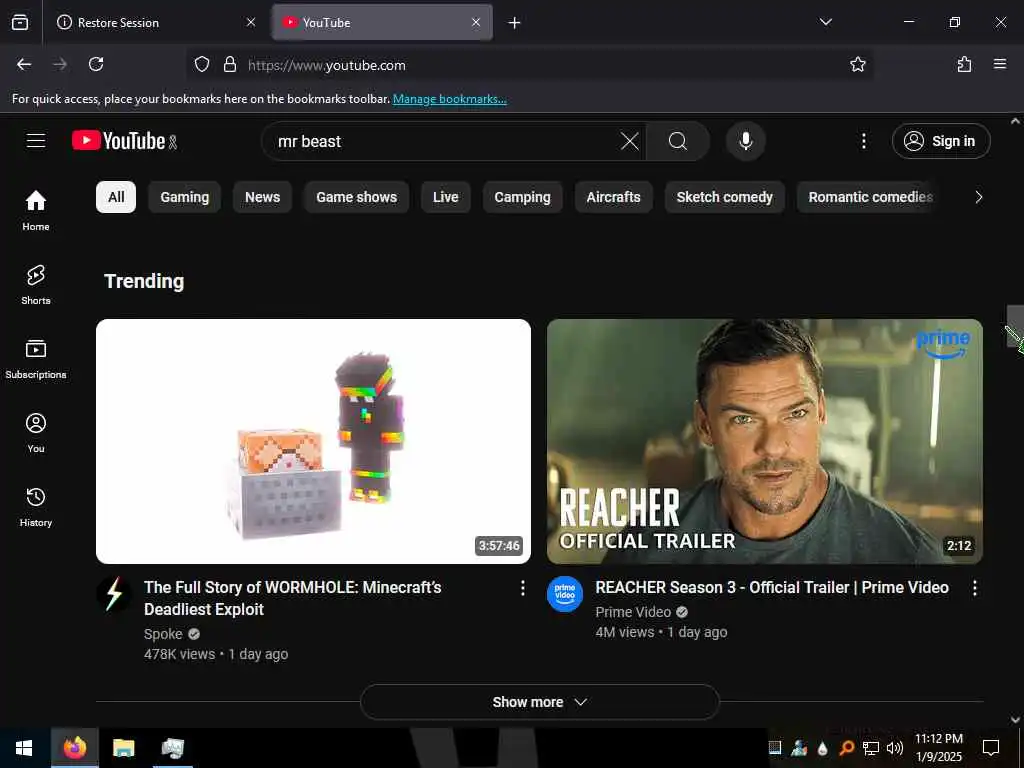Open Spoke channel name link
This screenshot has width=1024, height=768.
pyautogui.click(x=163, y=634)
